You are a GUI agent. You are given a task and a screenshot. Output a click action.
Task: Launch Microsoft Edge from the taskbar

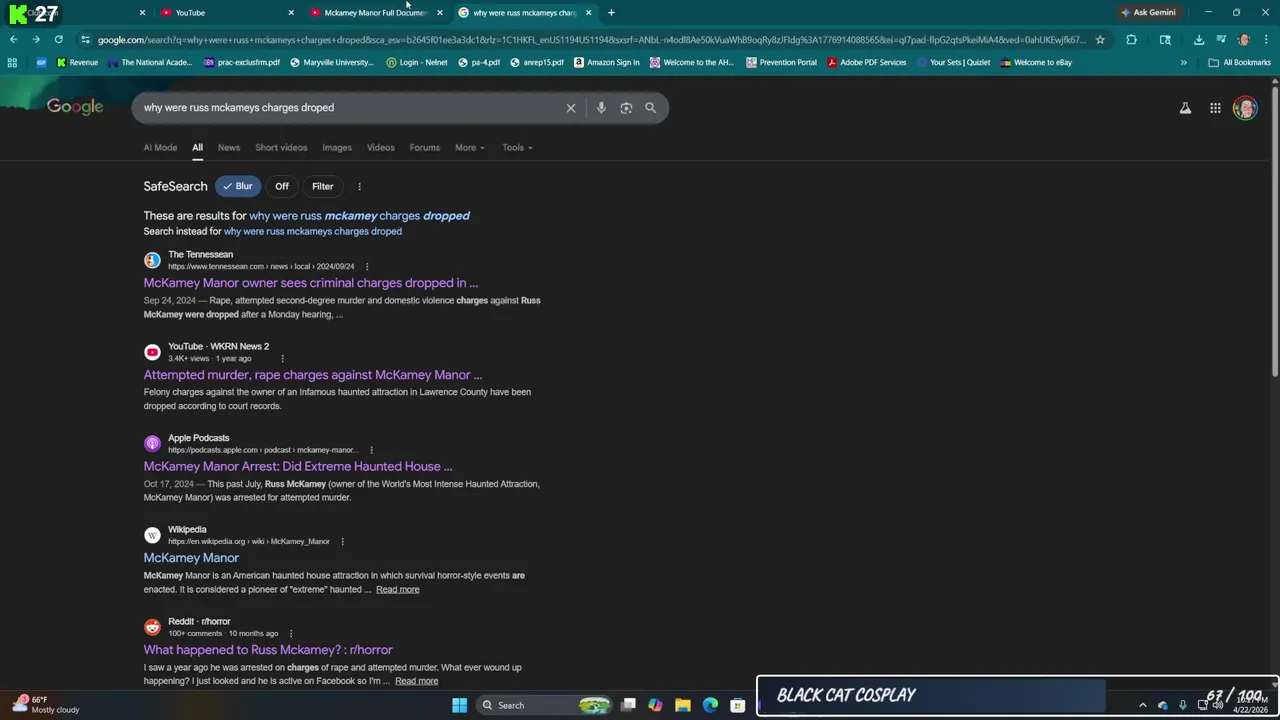click(710, 706)
